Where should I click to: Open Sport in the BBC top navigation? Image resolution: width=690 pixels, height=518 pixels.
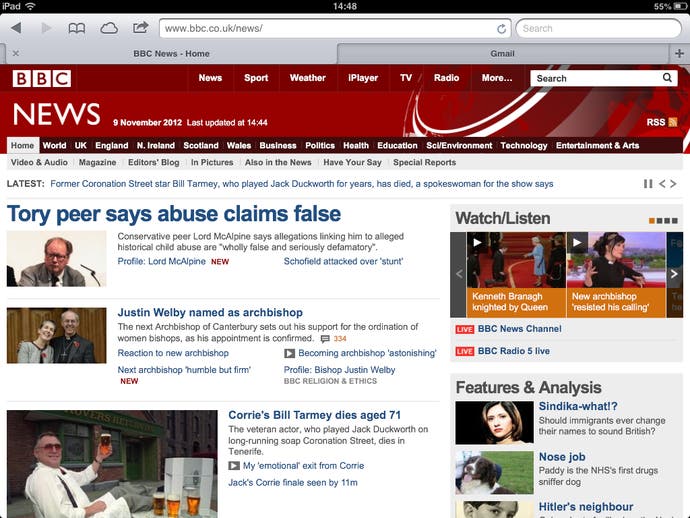[x=256, y=78]
